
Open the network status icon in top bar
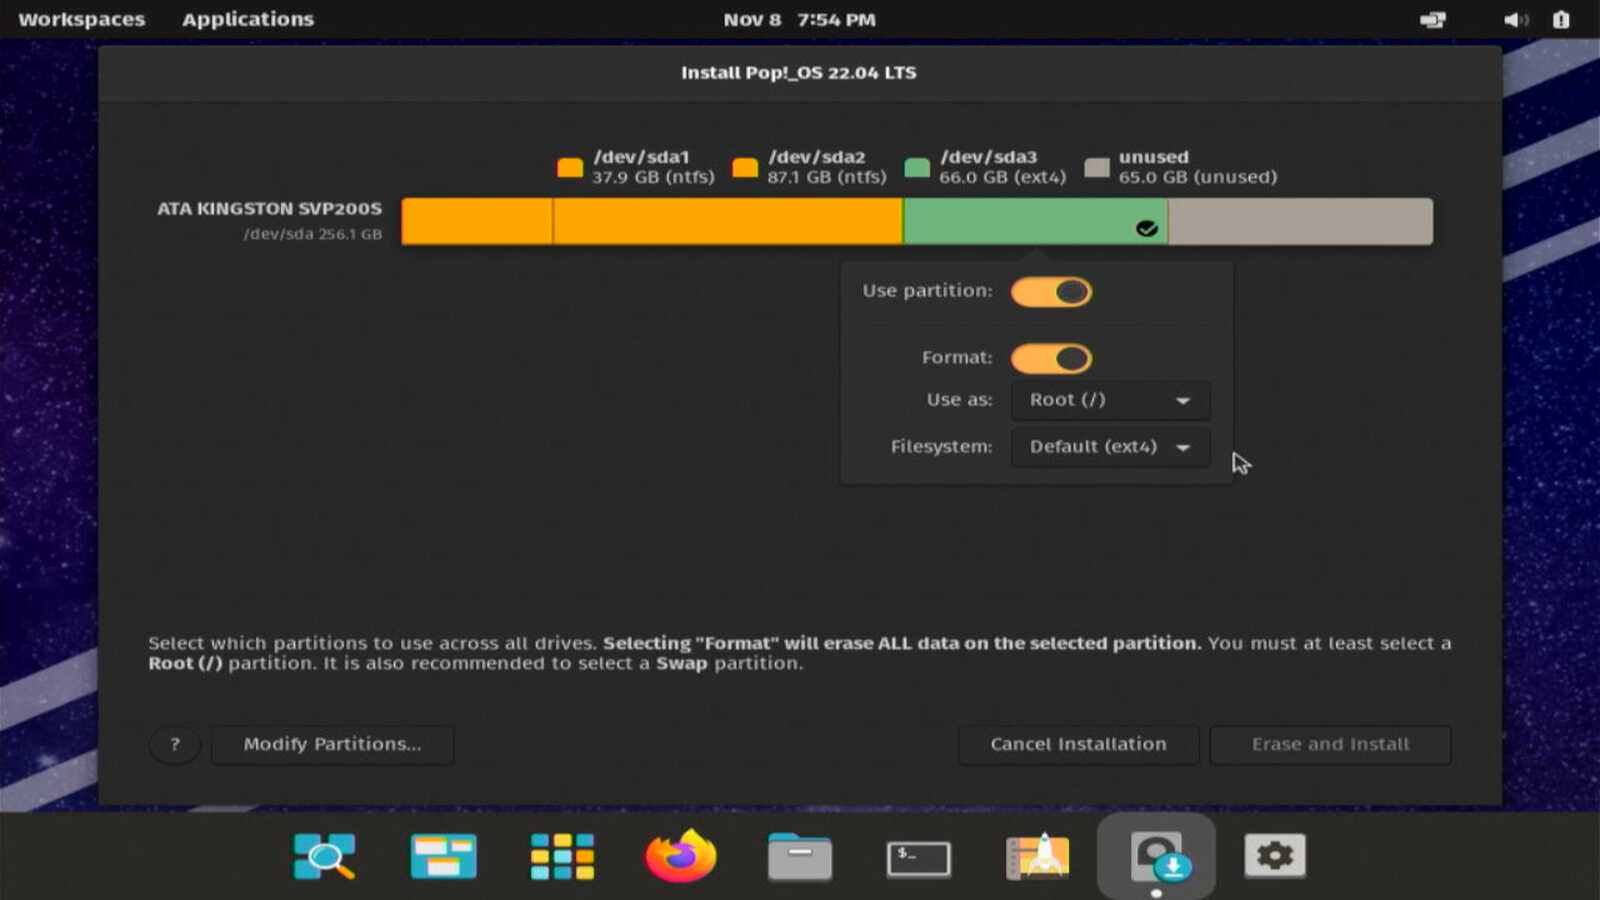1433,20
